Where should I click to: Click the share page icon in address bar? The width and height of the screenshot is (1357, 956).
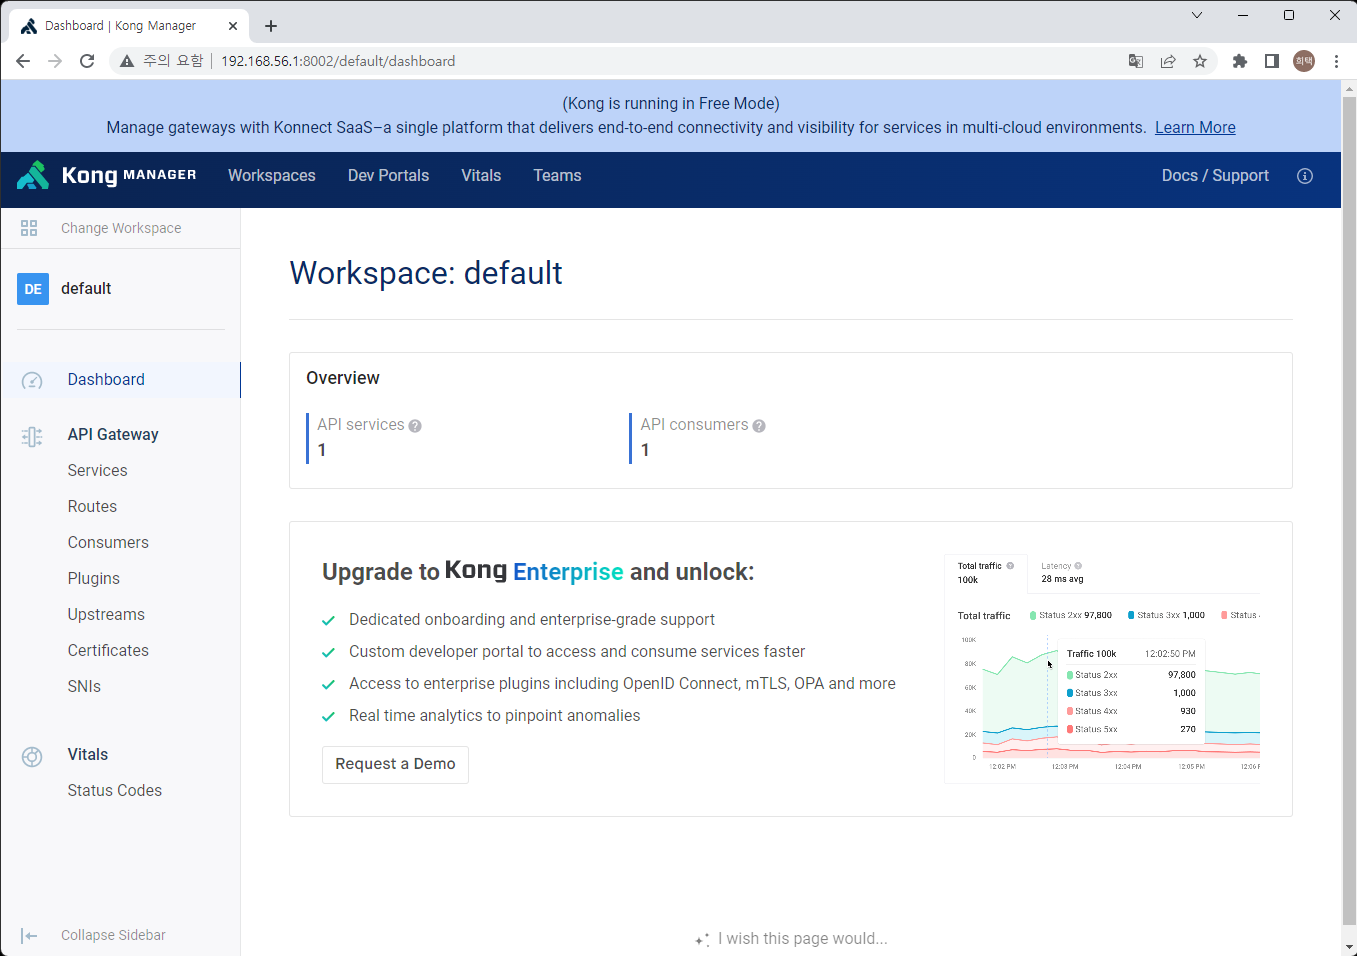pos(1168,61)
